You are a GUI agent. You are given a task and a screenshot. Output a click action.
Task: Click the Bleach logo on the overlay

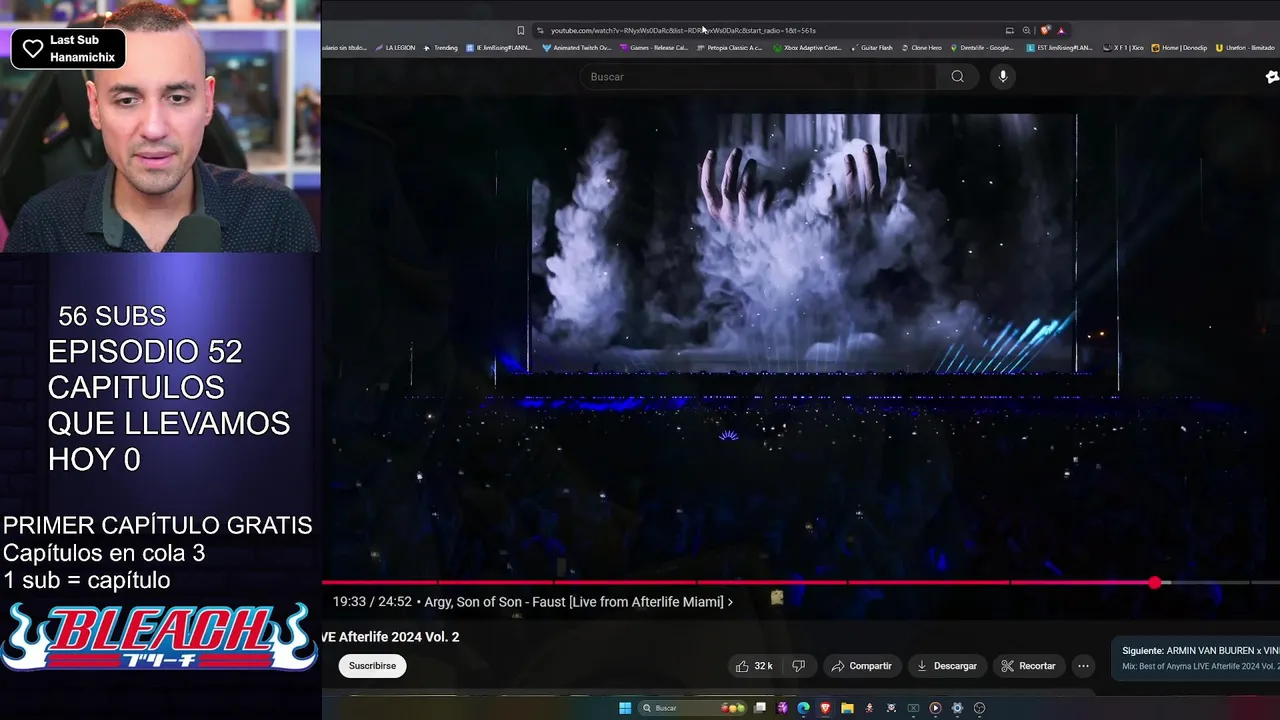click(159, 638)
